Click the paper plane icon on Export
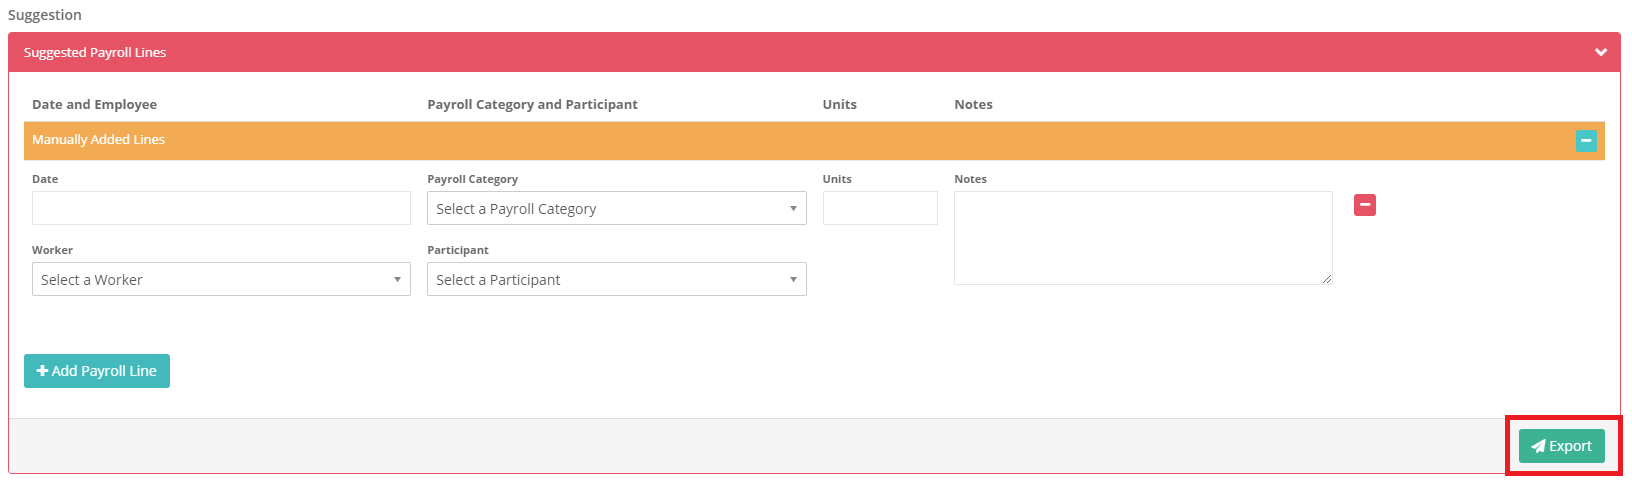Image resolution: width=1632 pixels, height=490 pixels. click(x=1538, y=446)
